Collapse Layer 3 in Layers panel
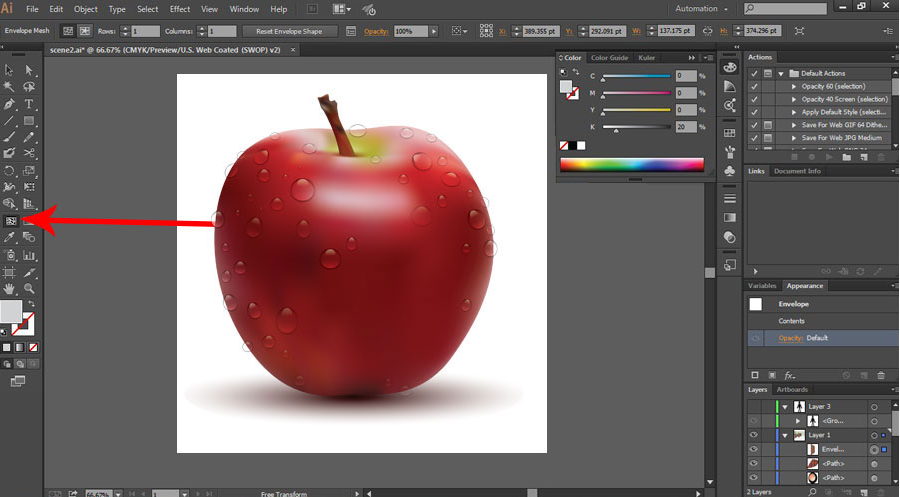 coord(785,407)
